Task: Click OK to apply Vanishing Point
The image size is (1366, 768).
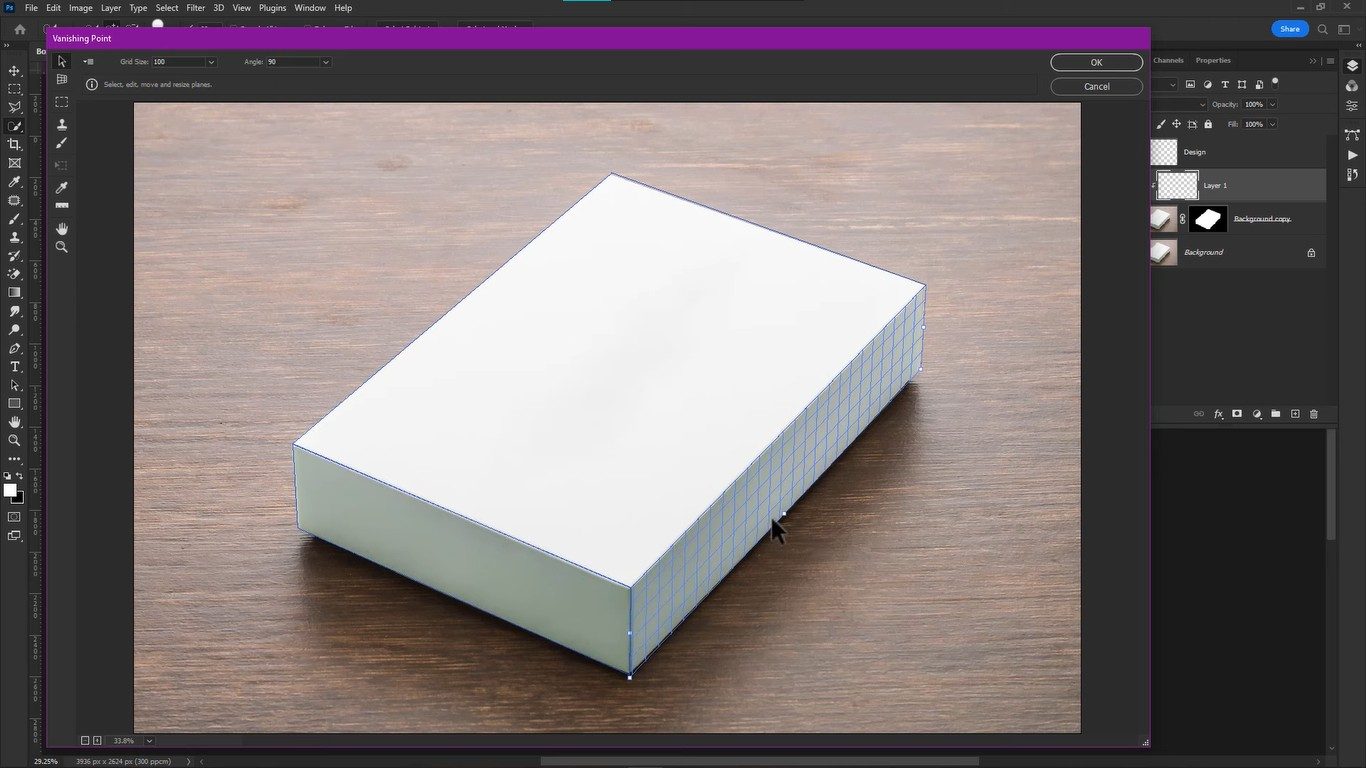Action: pyautogui.click(x=1096, y=62)
